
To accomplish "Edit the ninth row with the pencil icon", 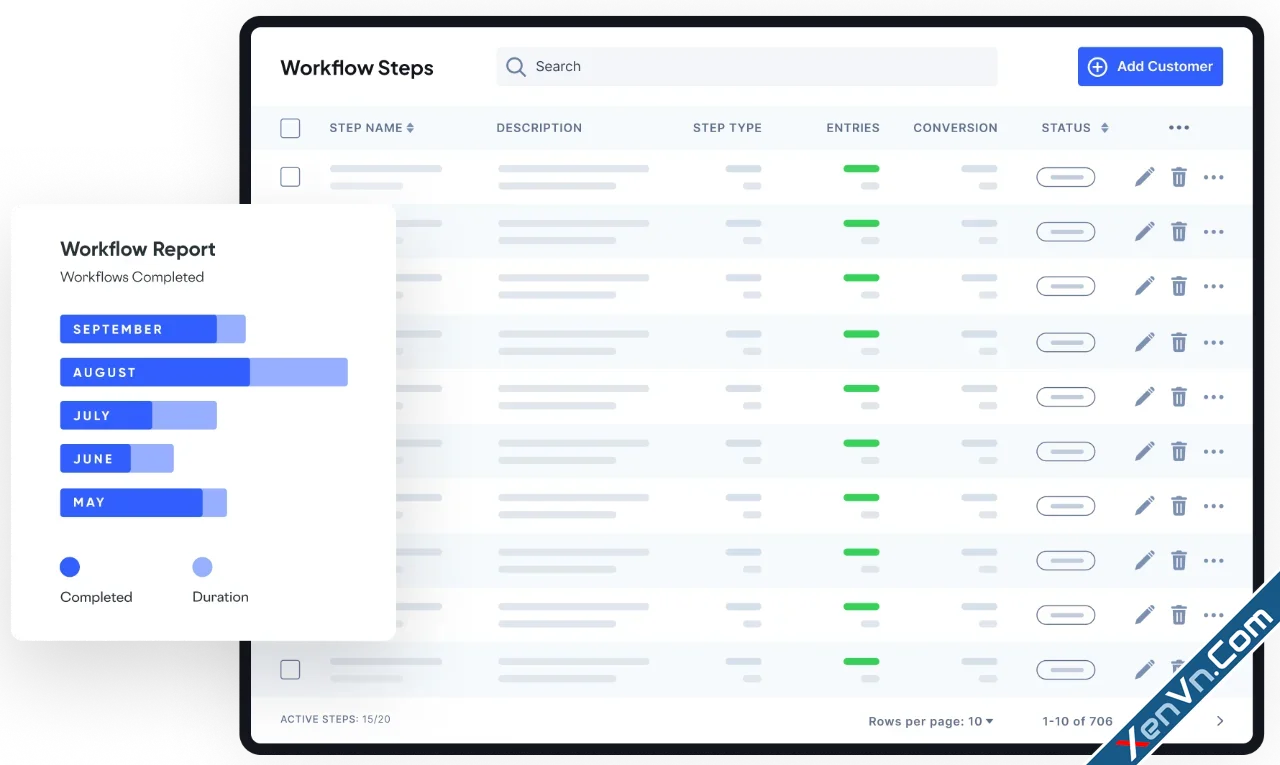I will [1144, 615].
